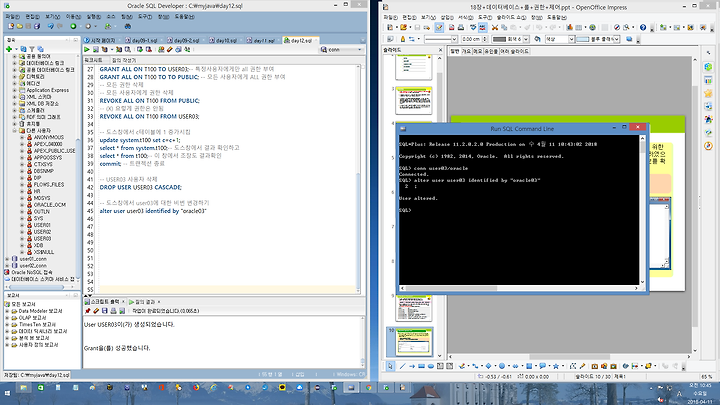
Task: Click line width input field showing 0.00 cm
Action: point(471,39)
